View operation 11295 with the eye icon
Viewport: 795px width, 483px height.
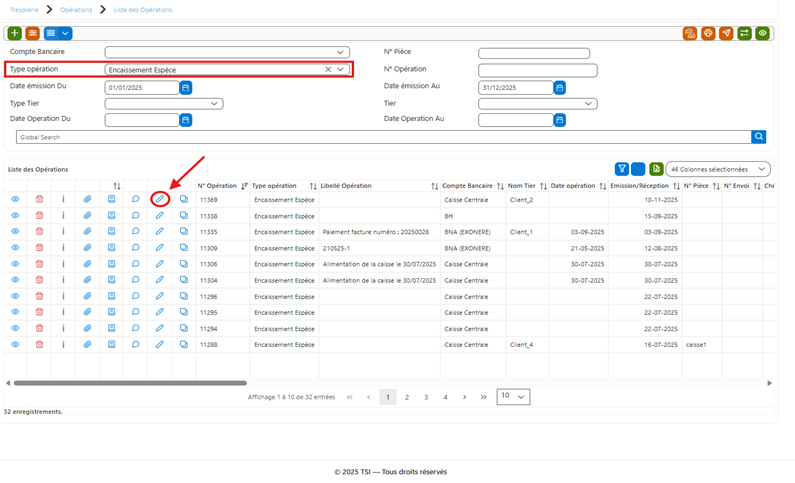pyautogui.click(x=15, y=312)
